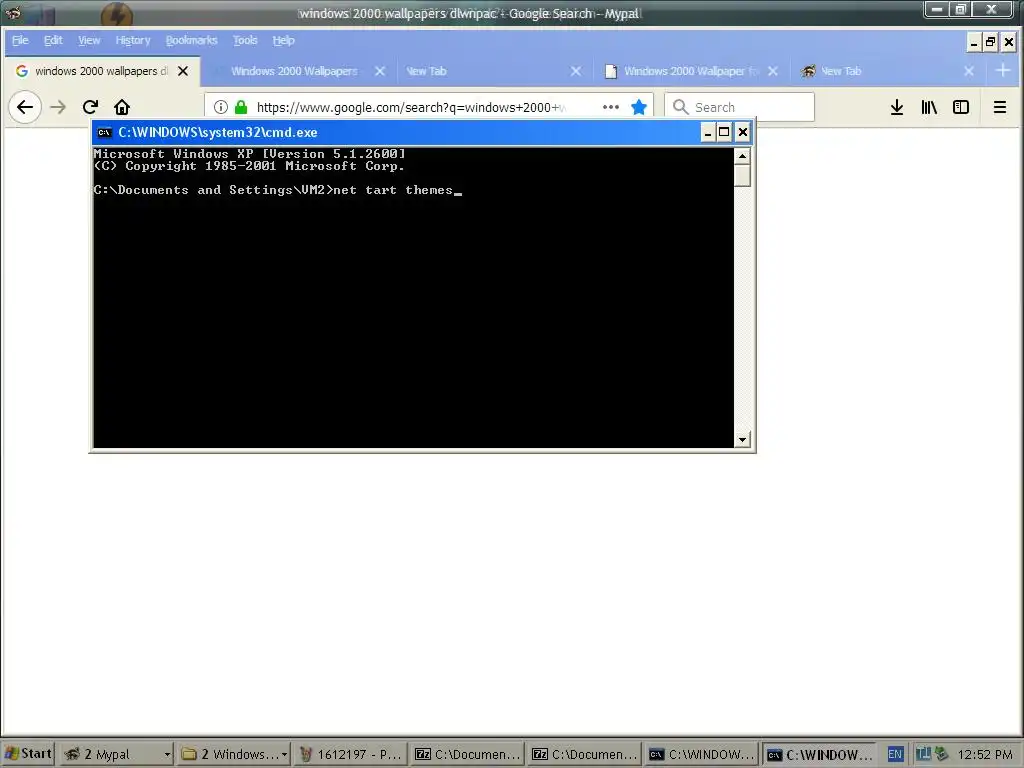The height and width of the screenshot is (768, 1024).
Task: Open page actions three-dots menu
Action: point(611,107)
